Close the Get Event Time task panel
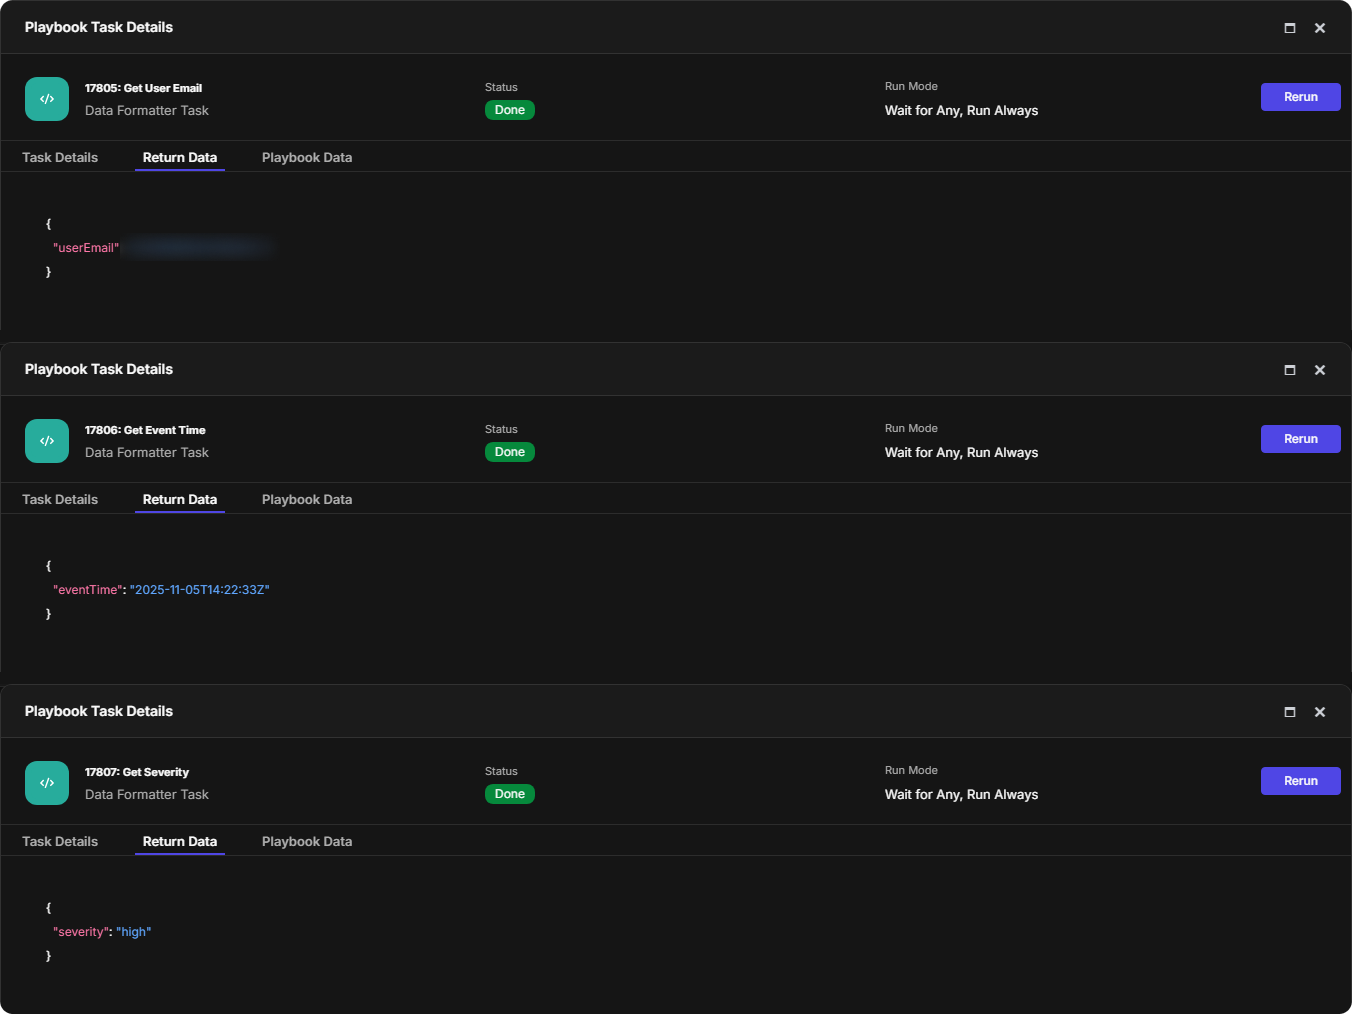Image resolution: width=1352 pixels, height=1014 pixels. point(1320,370)
